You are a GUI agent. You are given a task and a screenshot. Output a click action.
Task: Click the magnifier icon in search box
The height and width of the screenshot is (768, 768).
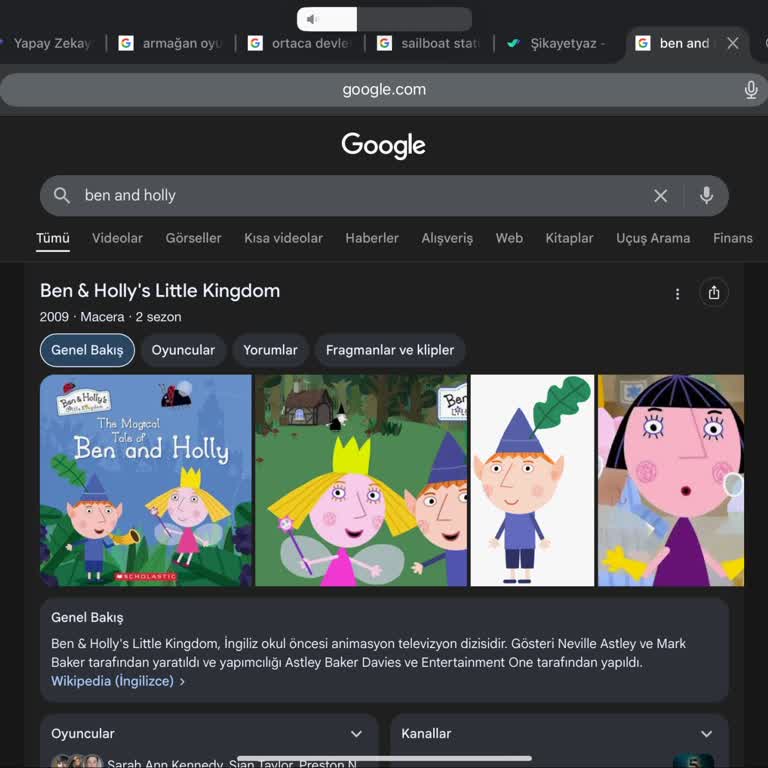[x=62, y=195]
